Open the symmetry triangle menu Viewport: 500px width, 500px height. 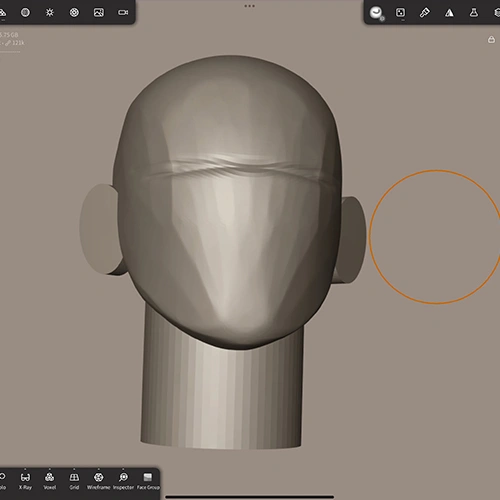pos(449,13)
